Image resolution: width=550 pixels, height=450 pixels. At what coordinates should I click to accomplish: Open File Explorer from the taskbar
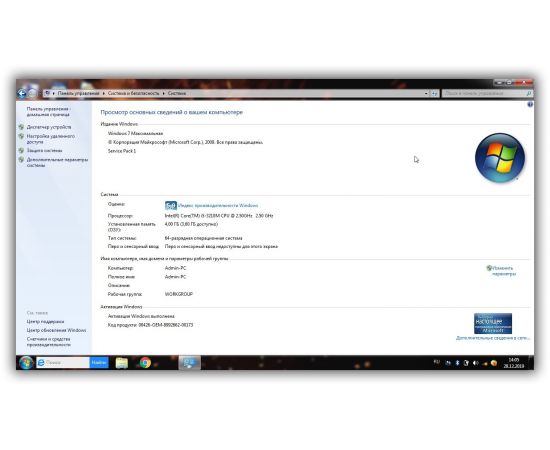point(122,363)
